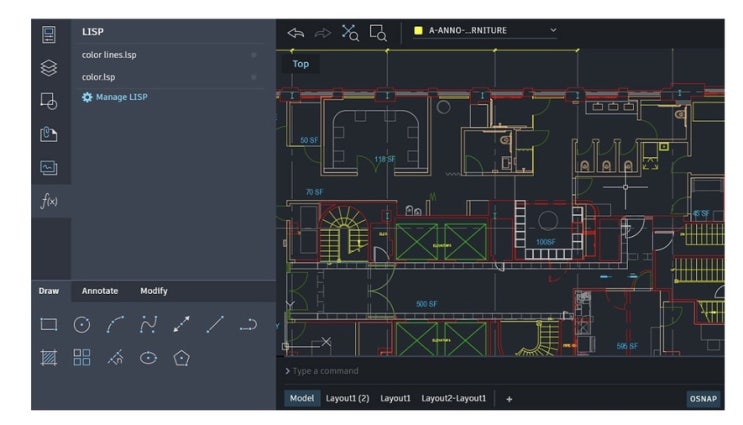Open the Layers panel icon
Image resolution: width=743 pixels, height=425 pixels.
pos(49,68)
